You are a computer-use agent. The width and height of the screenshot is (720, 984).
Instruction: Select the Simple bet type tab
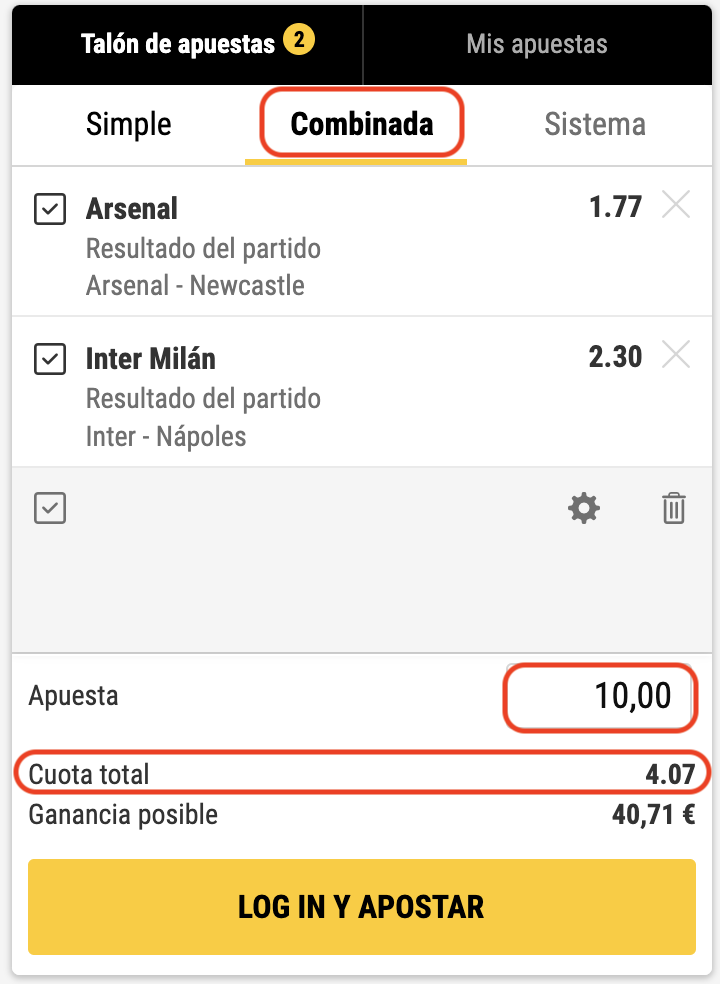(129, 124)
